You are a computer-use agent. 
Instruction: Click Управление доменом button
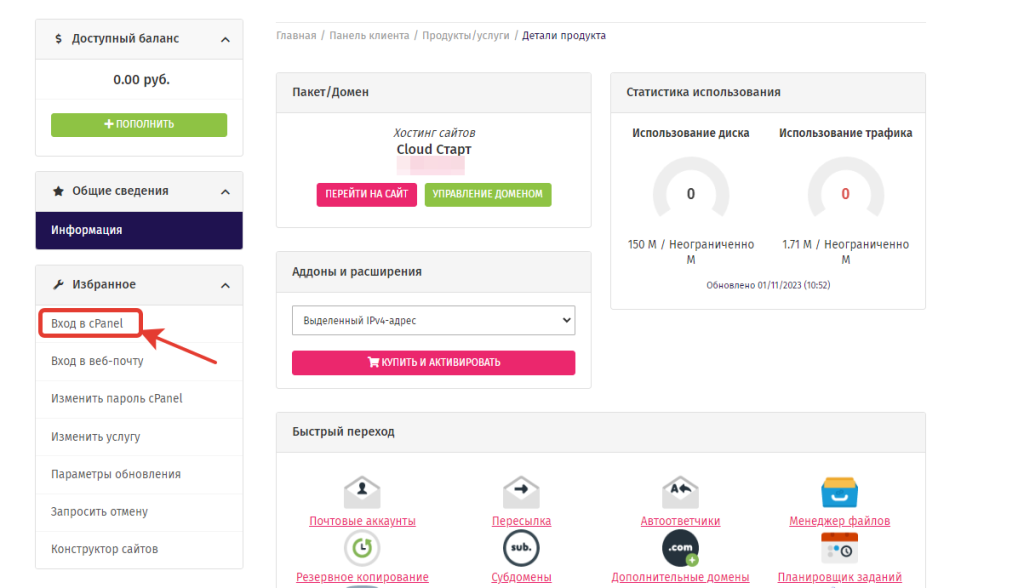pyautogui.click(x=488, y=194)
